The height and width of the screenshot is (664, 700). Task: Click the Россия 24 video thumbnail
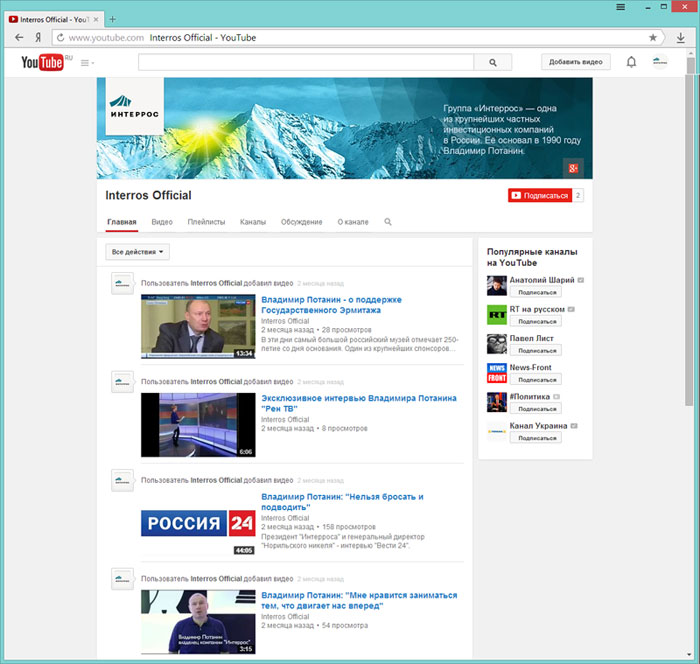(198, 523)
